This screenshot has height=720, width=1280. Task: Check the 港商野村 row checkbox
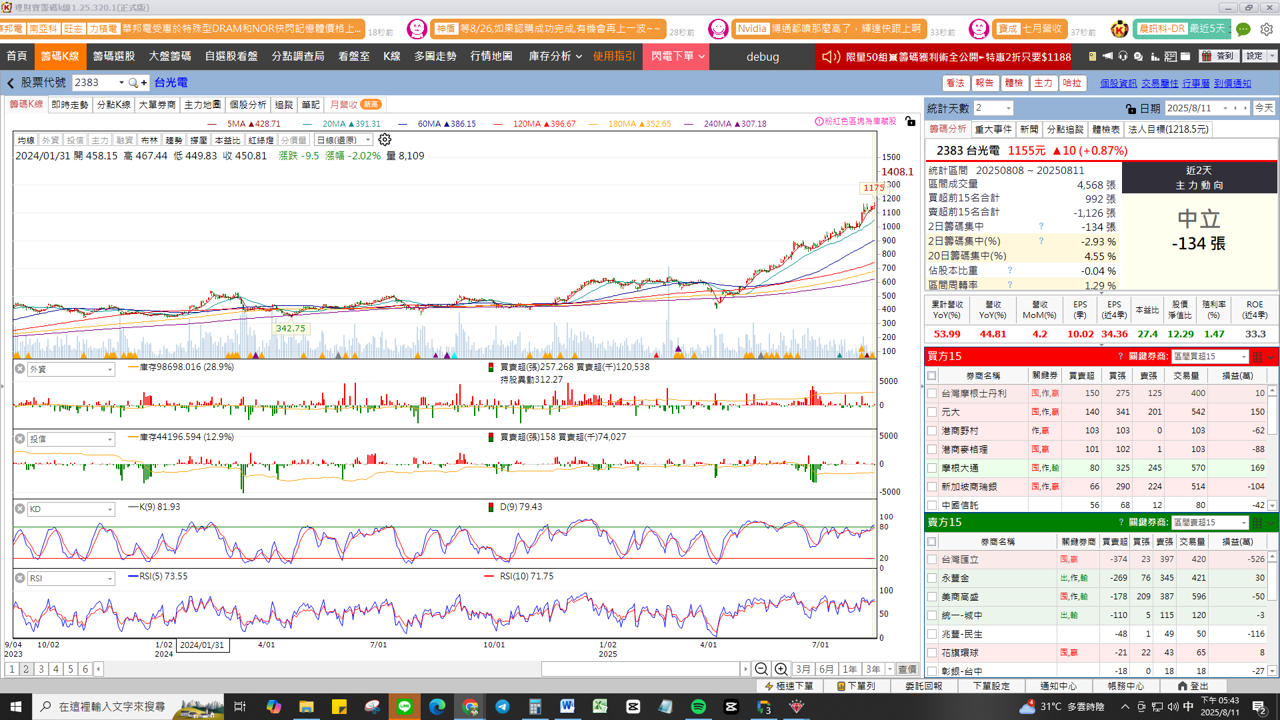(932, 431)
